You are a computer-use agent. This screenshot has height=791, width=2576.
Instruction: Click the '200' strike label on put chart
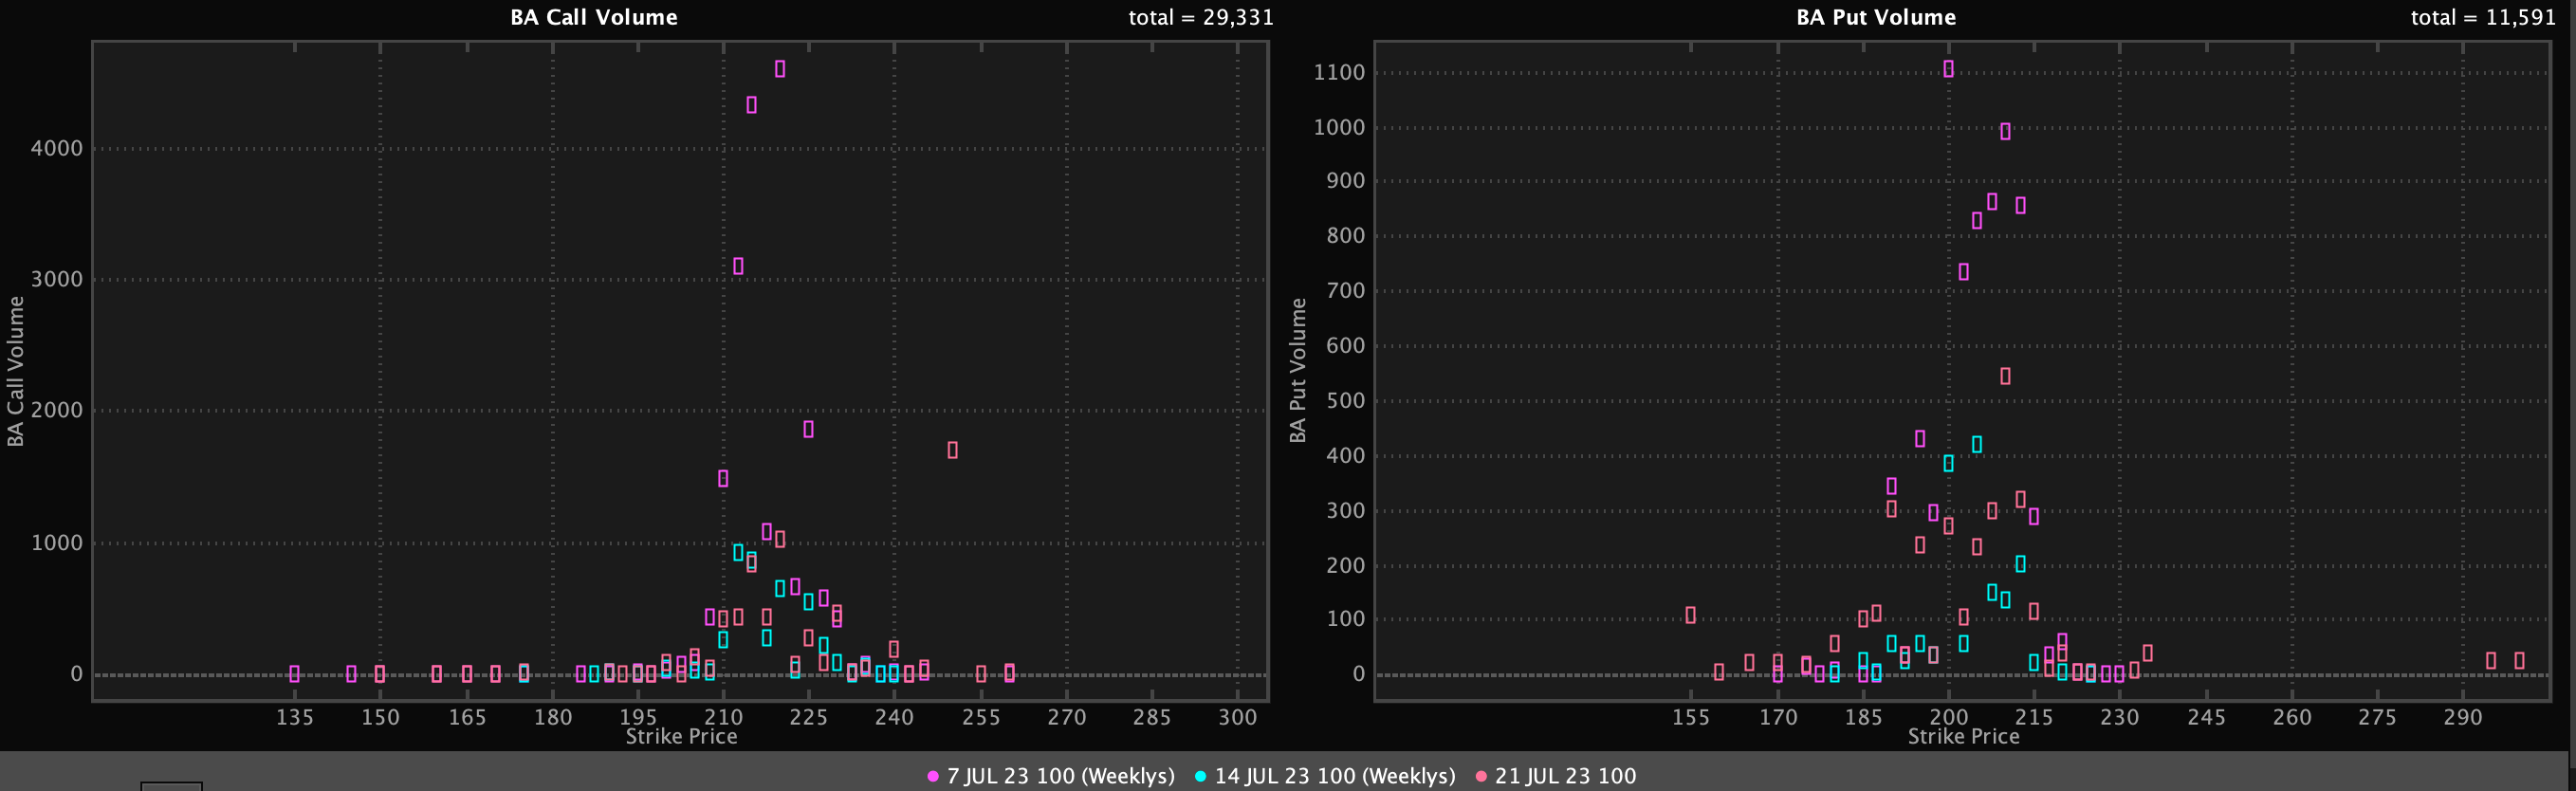click(x=1948, y=717)
